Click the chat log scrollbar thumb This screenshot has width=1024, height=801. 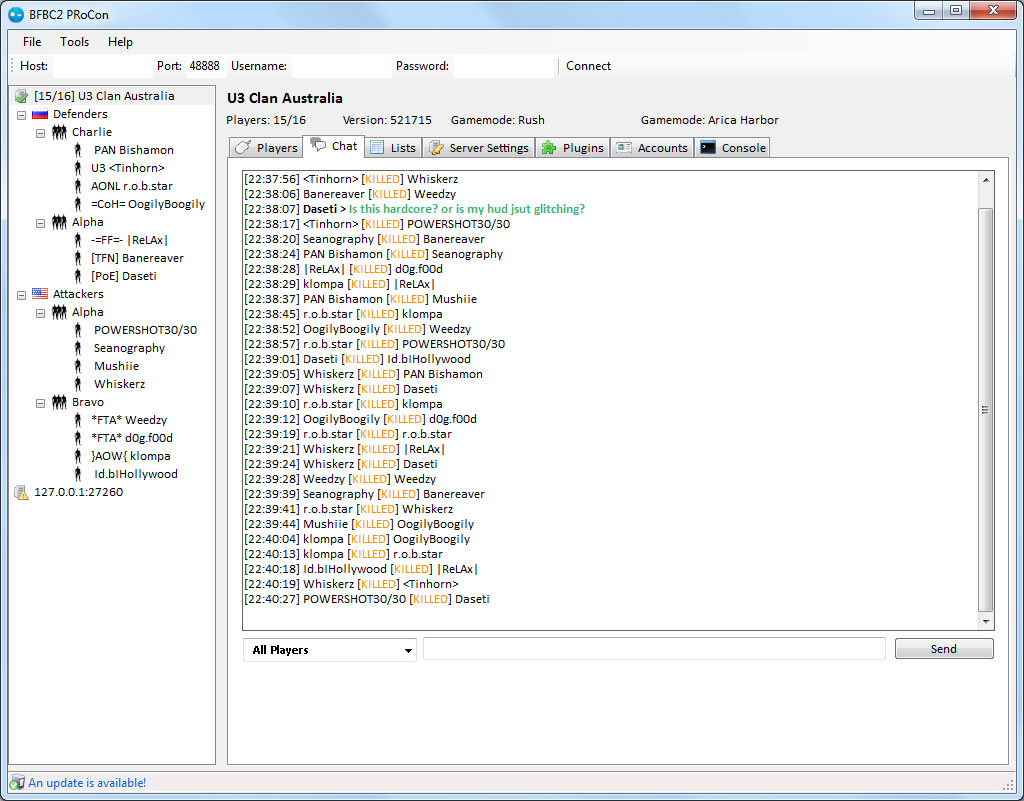[985, 410]
